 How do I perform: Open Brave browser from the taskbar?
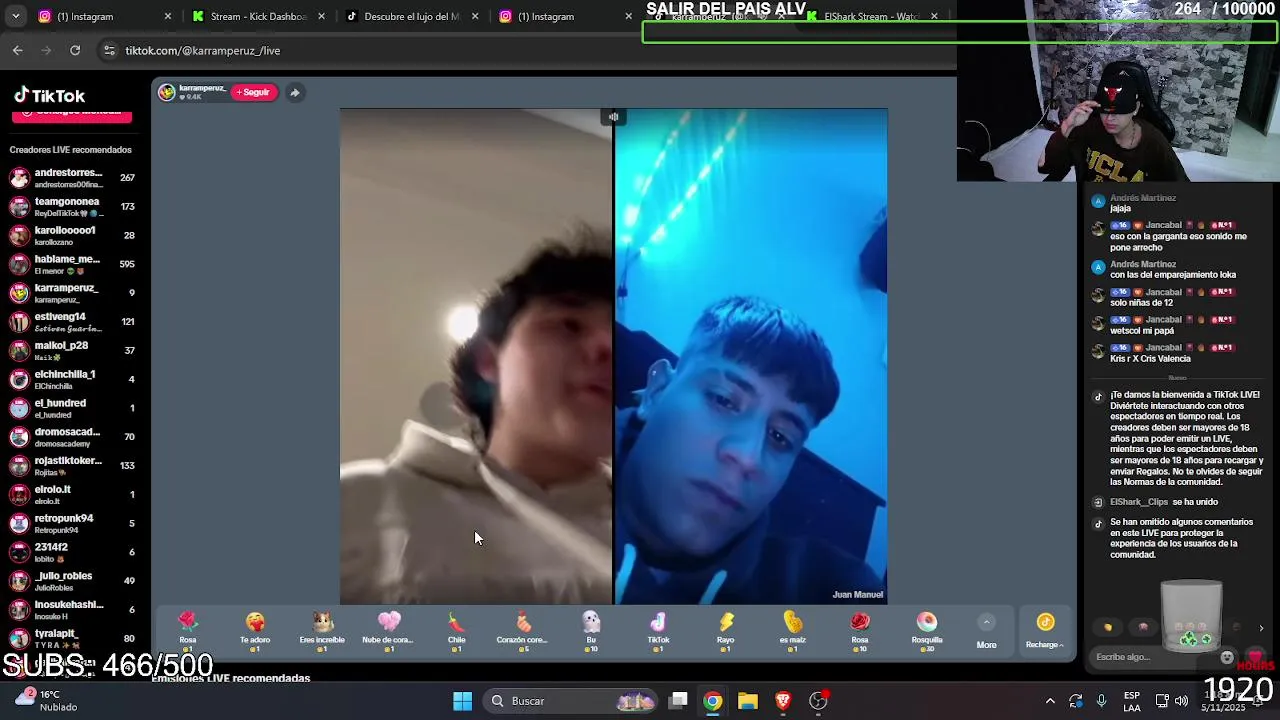point(783,701)
